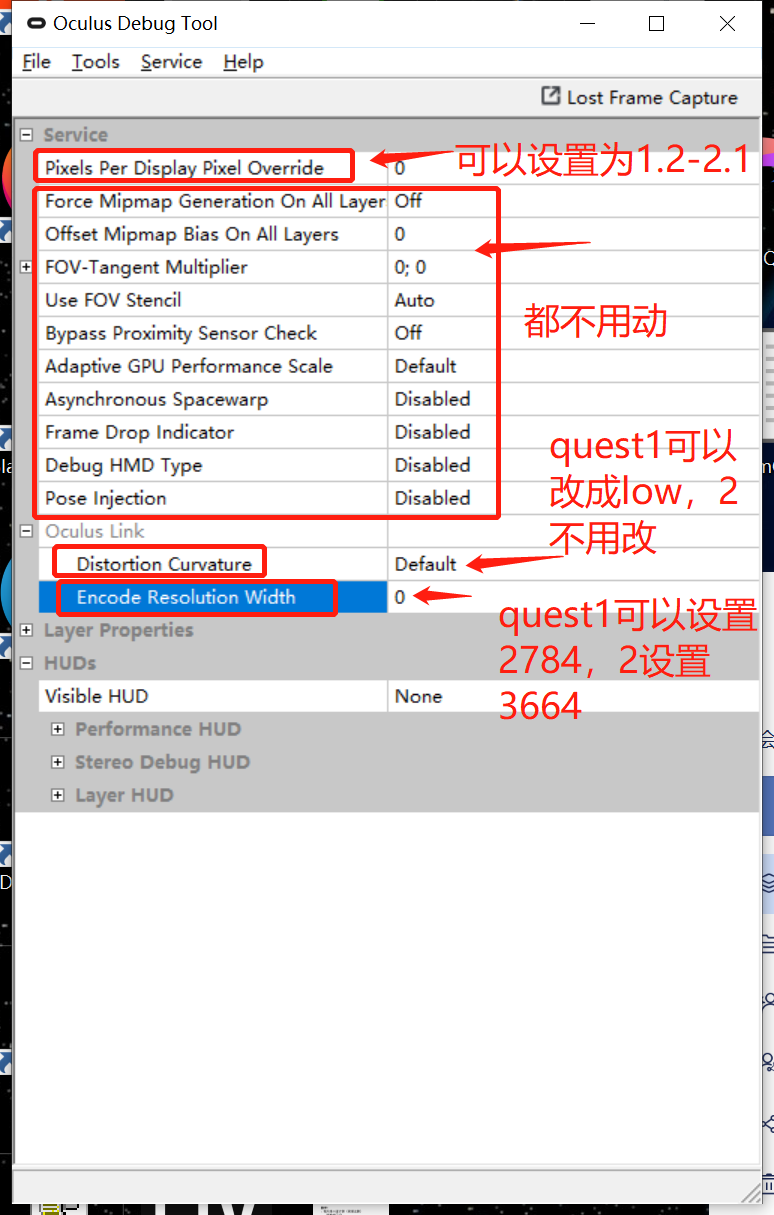The image size is (774, 1215).
Task: Change Bypass Proximity Sensor Check value
Action: 572,333
